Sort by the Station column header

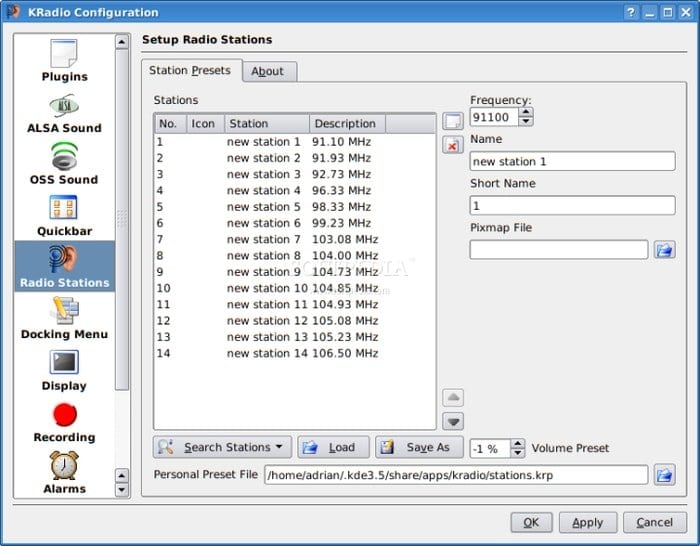[267, 124]
